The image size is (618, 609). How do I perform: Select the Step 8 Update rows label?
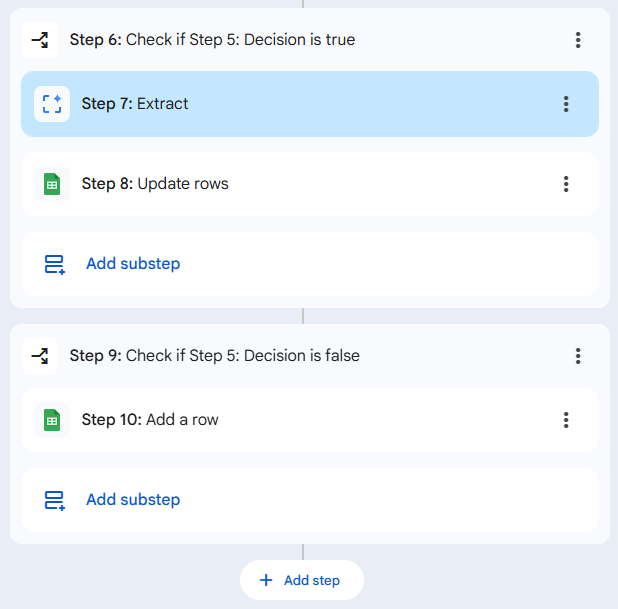point(155,184)
